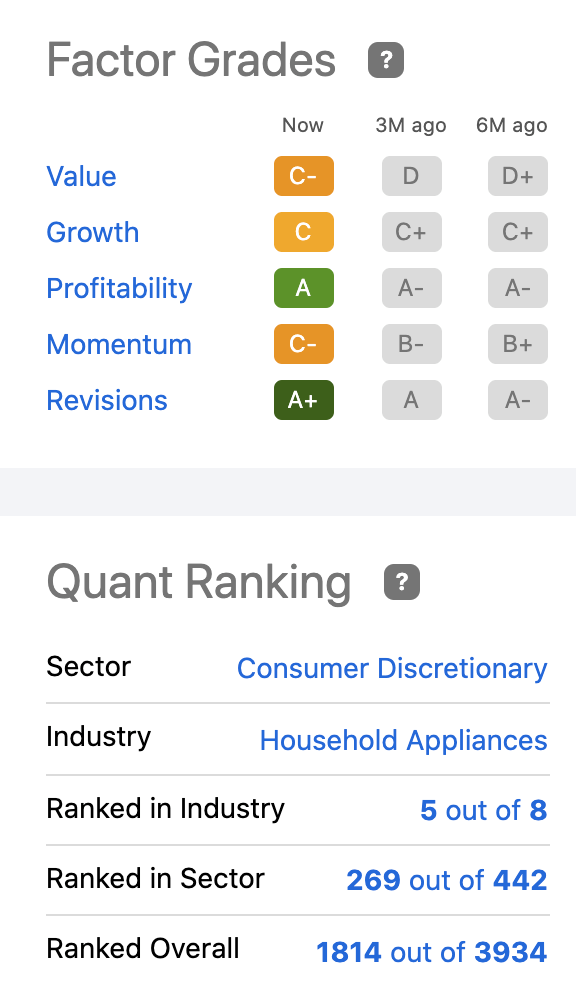Click the Momentum B+ grade from 6M ago
The height and width of the screenshot is (986, 576).
click(x=518, y=344)
